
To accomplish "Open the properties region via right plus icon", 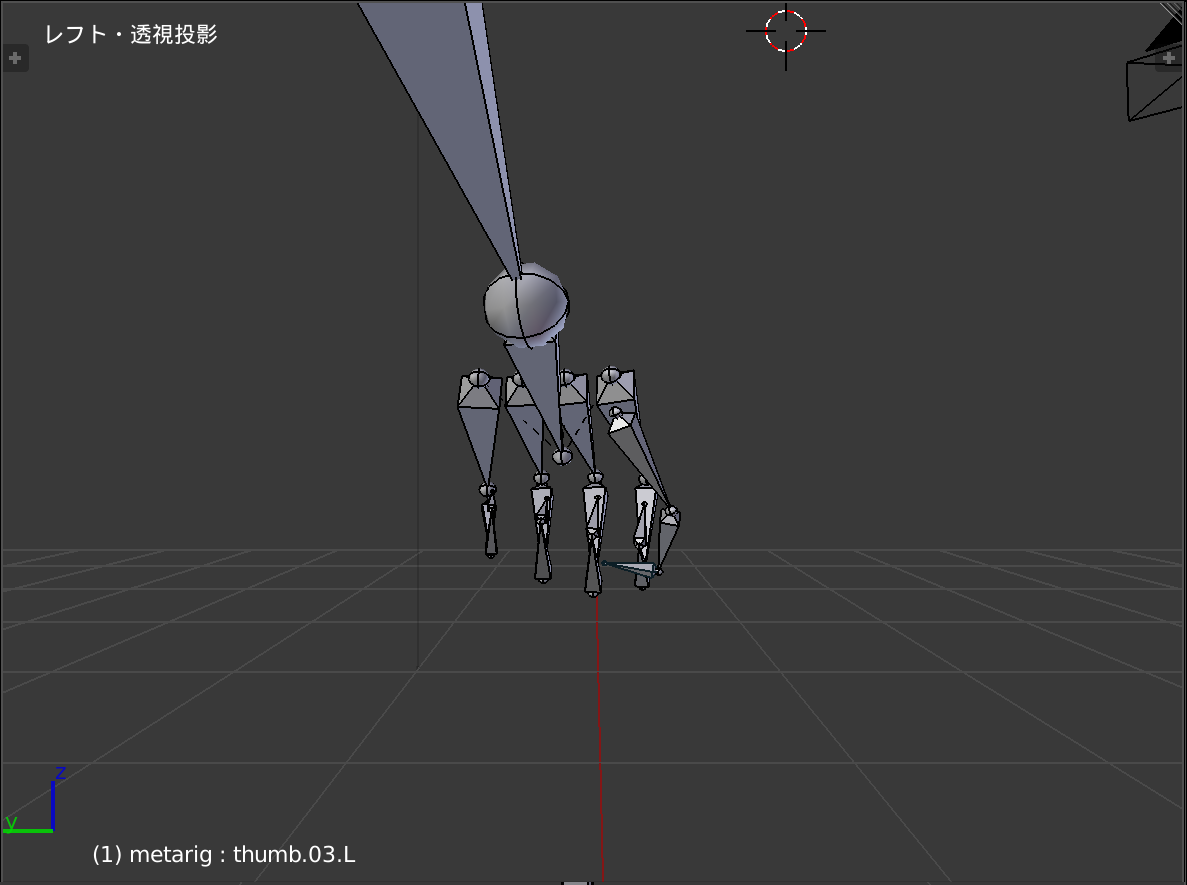I will tap(1168, 59).
